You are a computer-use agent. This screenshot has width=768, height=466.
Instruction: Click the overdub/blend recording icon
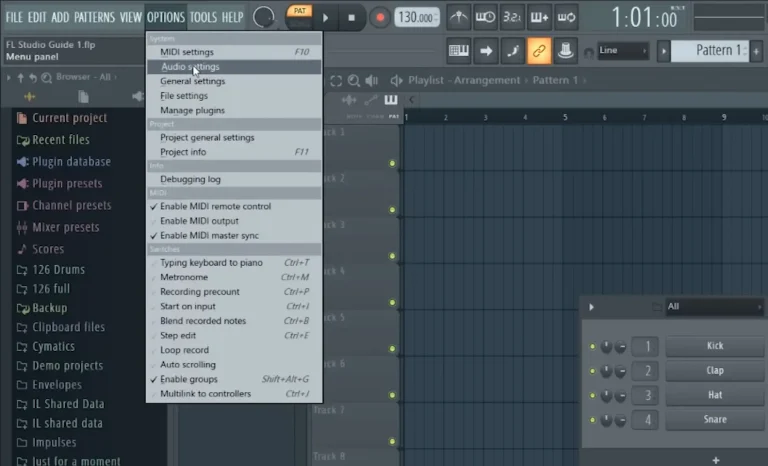coord(539,17)
